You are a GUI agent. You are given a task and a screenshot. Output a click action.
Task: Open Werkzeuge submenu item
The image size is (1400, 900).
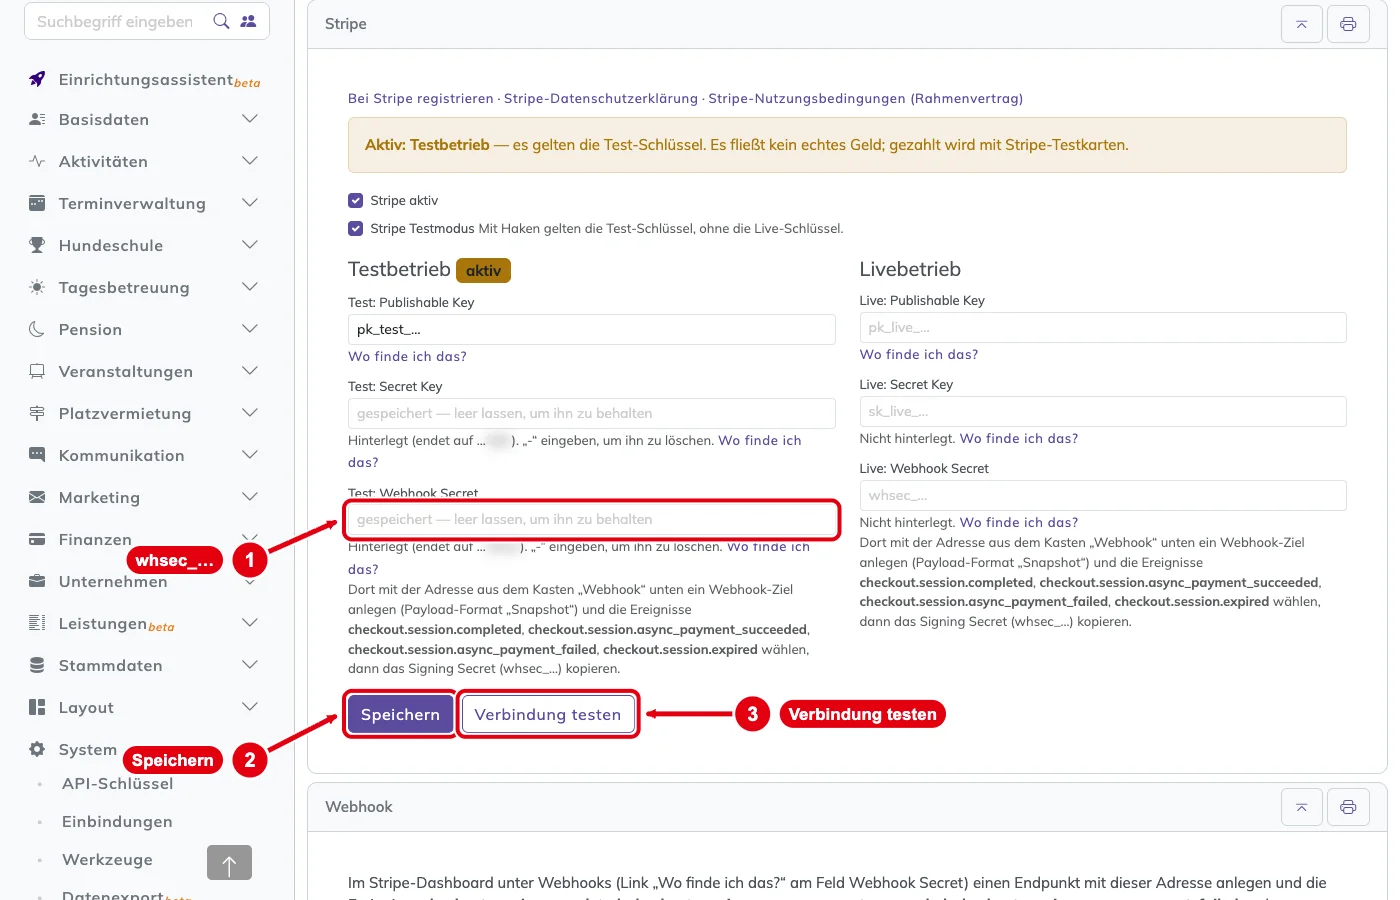[107, 860]
